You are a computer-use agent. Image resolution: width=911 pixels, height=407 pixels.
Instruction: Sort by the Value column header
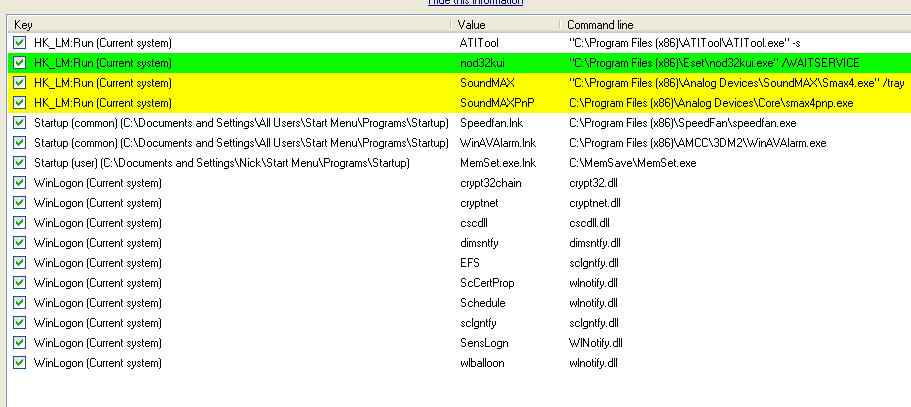[505, 25]
